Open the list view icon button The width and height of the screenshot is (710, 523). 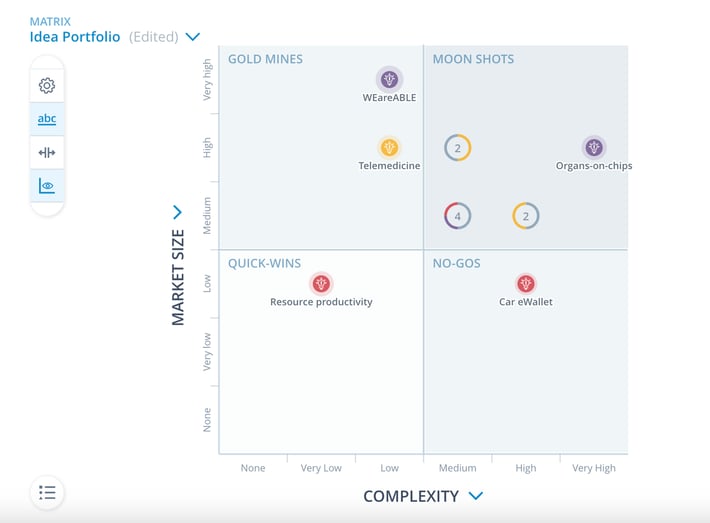pos(47,492)
